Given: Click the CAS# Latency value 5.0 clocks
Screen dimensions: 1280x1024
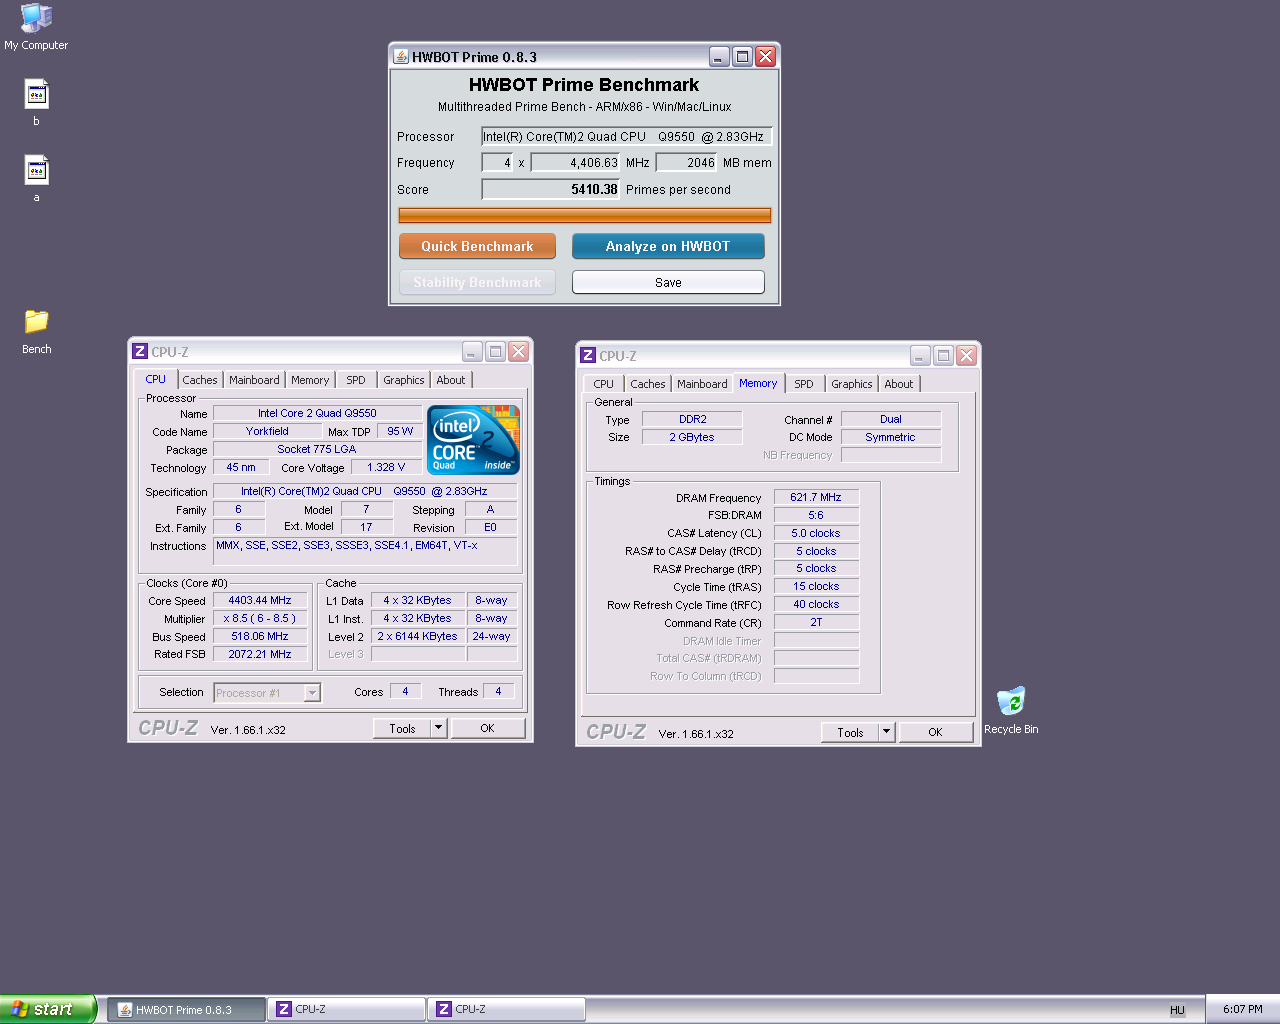Looking at the screenshot, I should coord(816,534).
